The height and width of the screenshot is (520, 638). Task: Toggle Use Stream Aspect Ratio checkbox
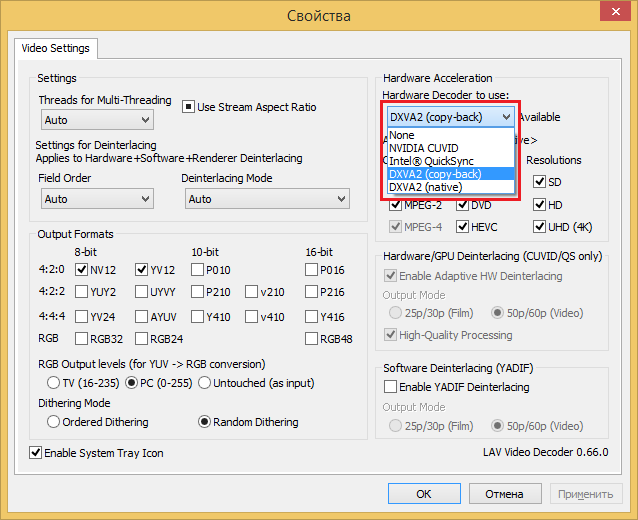pyautogui.click(x=188, y=107)
